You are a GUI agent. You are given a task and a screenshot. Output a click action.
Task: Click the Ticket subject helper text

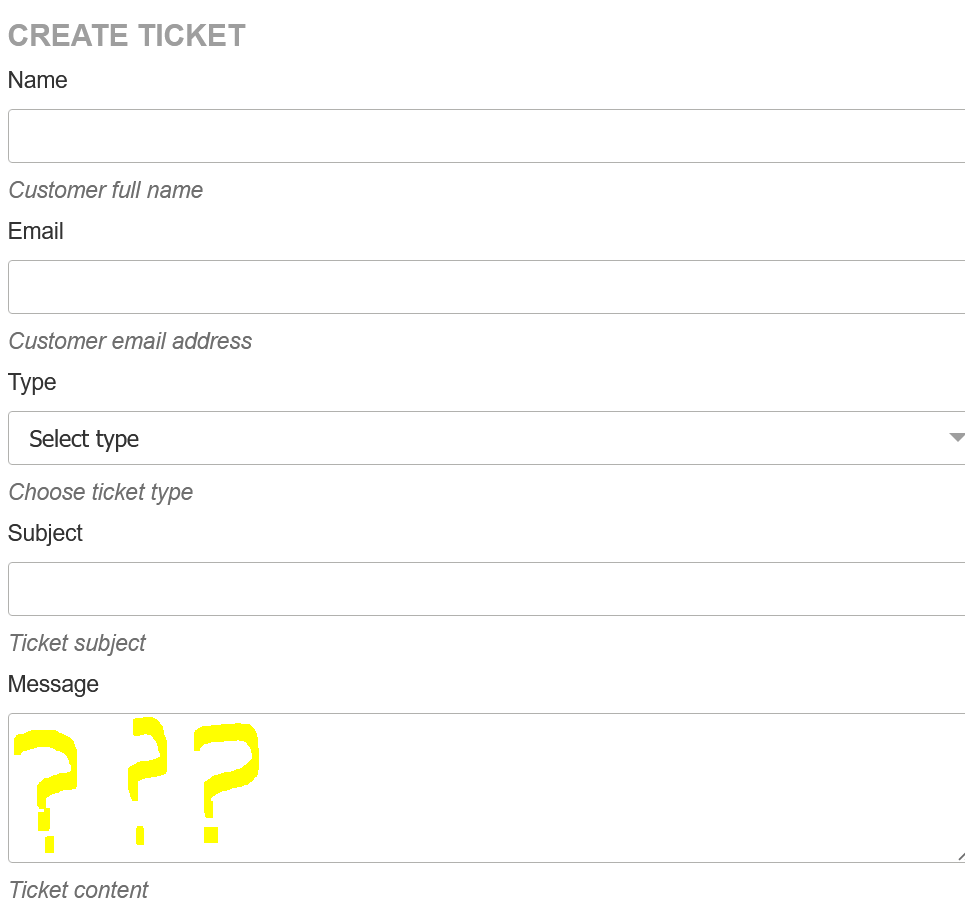77,643
